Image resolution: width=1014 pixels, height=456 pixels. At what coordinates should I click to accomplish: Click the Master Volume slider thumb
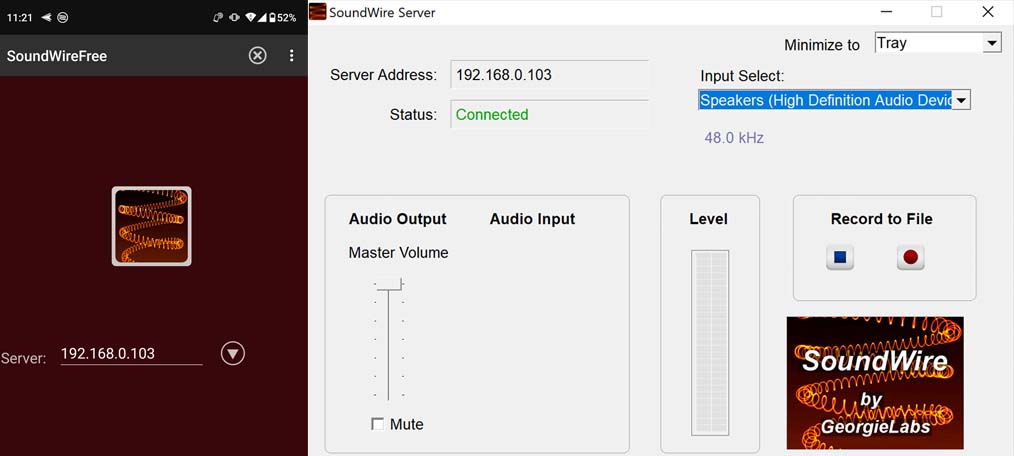388,284
